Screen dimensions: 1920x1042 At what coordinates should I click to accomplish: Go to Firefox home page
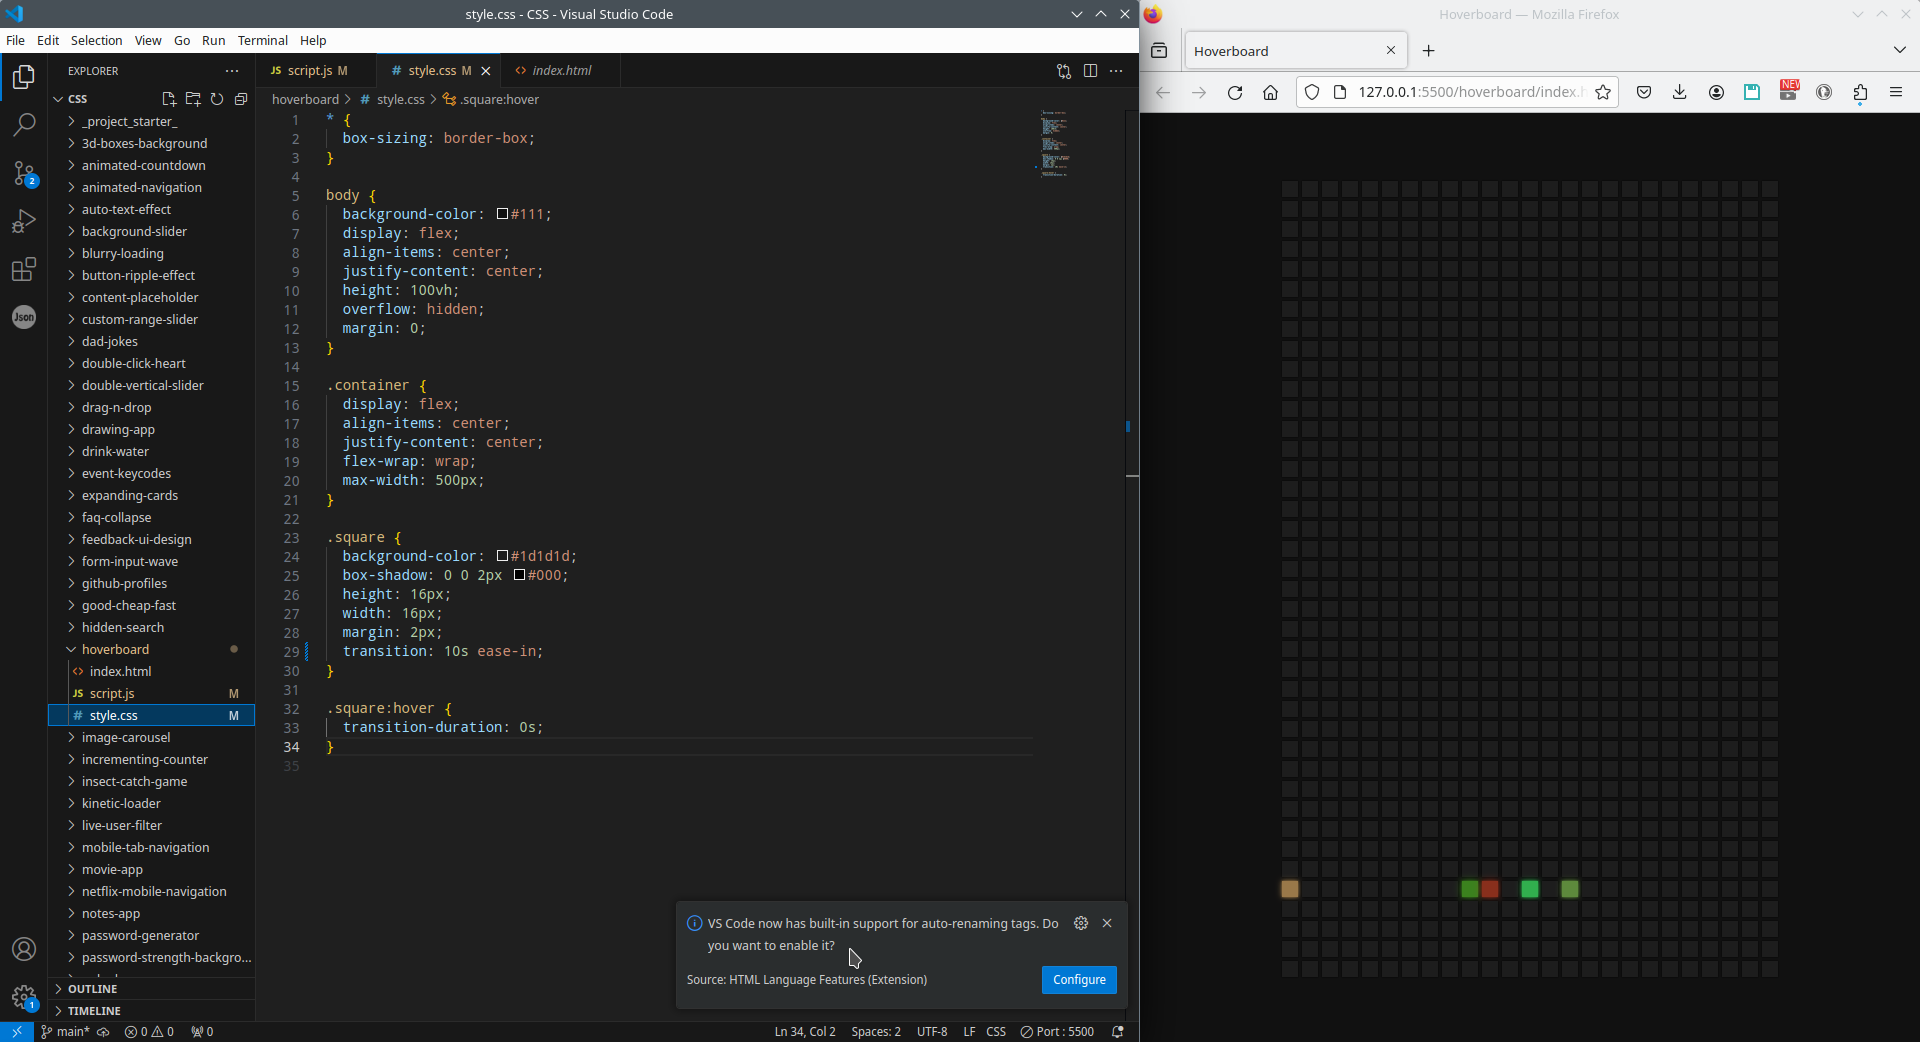coord(1271,92)
